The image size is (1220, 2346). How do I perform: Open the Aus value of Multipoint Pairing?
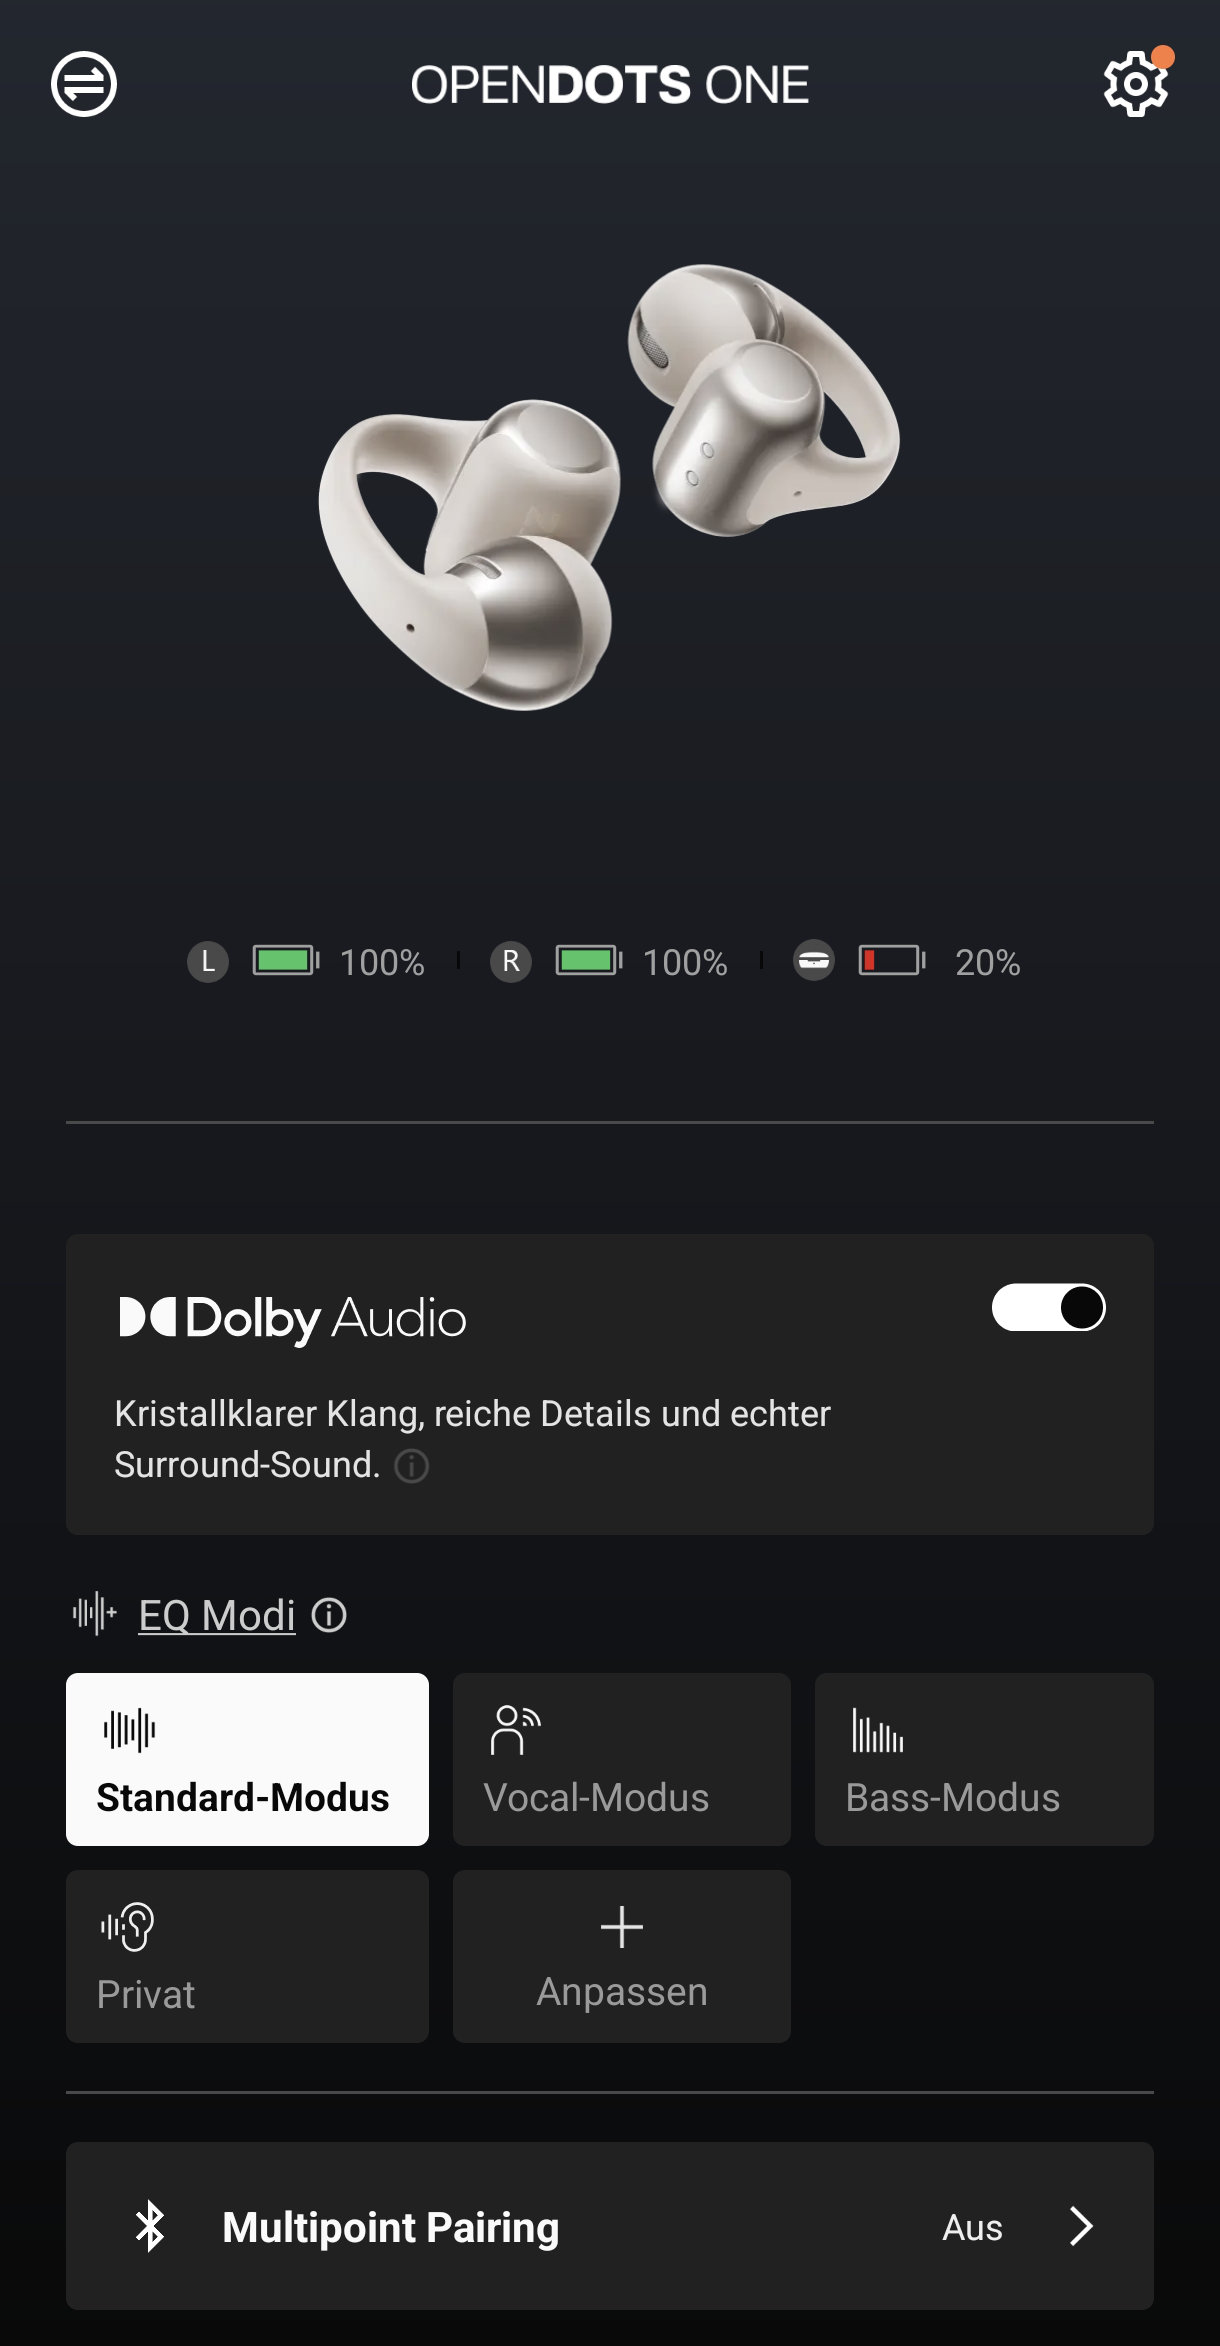click(x=972, y=2227)
